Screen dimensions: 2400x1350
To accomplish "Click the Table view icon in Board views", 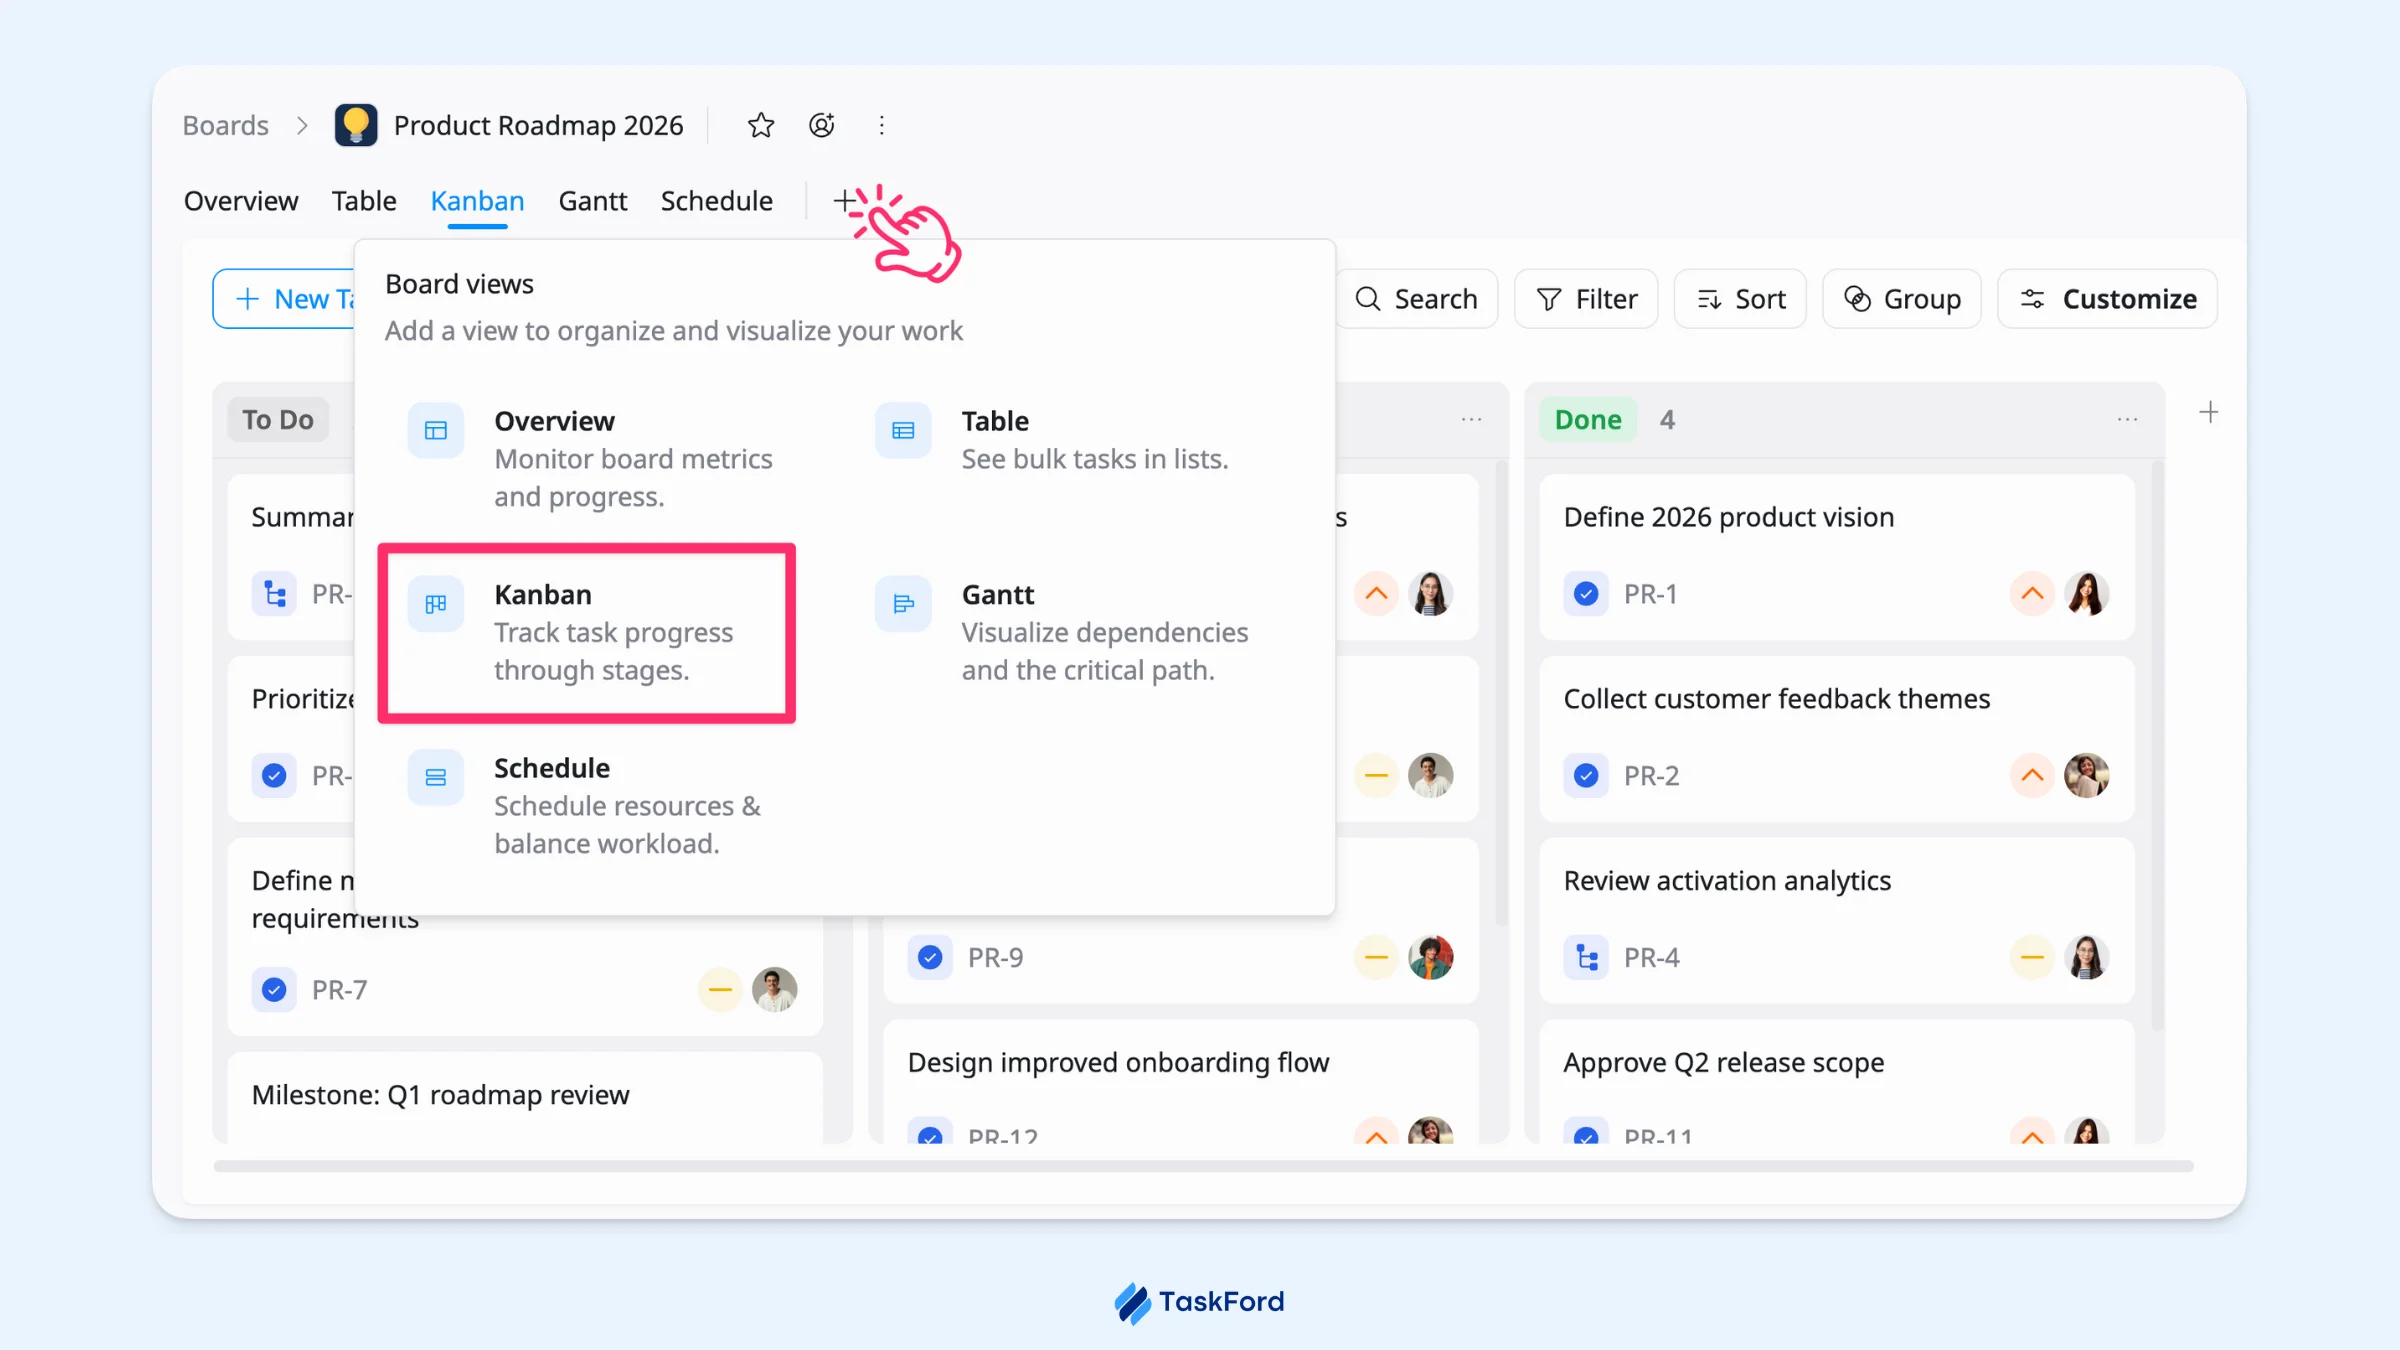I will (903, 431).
